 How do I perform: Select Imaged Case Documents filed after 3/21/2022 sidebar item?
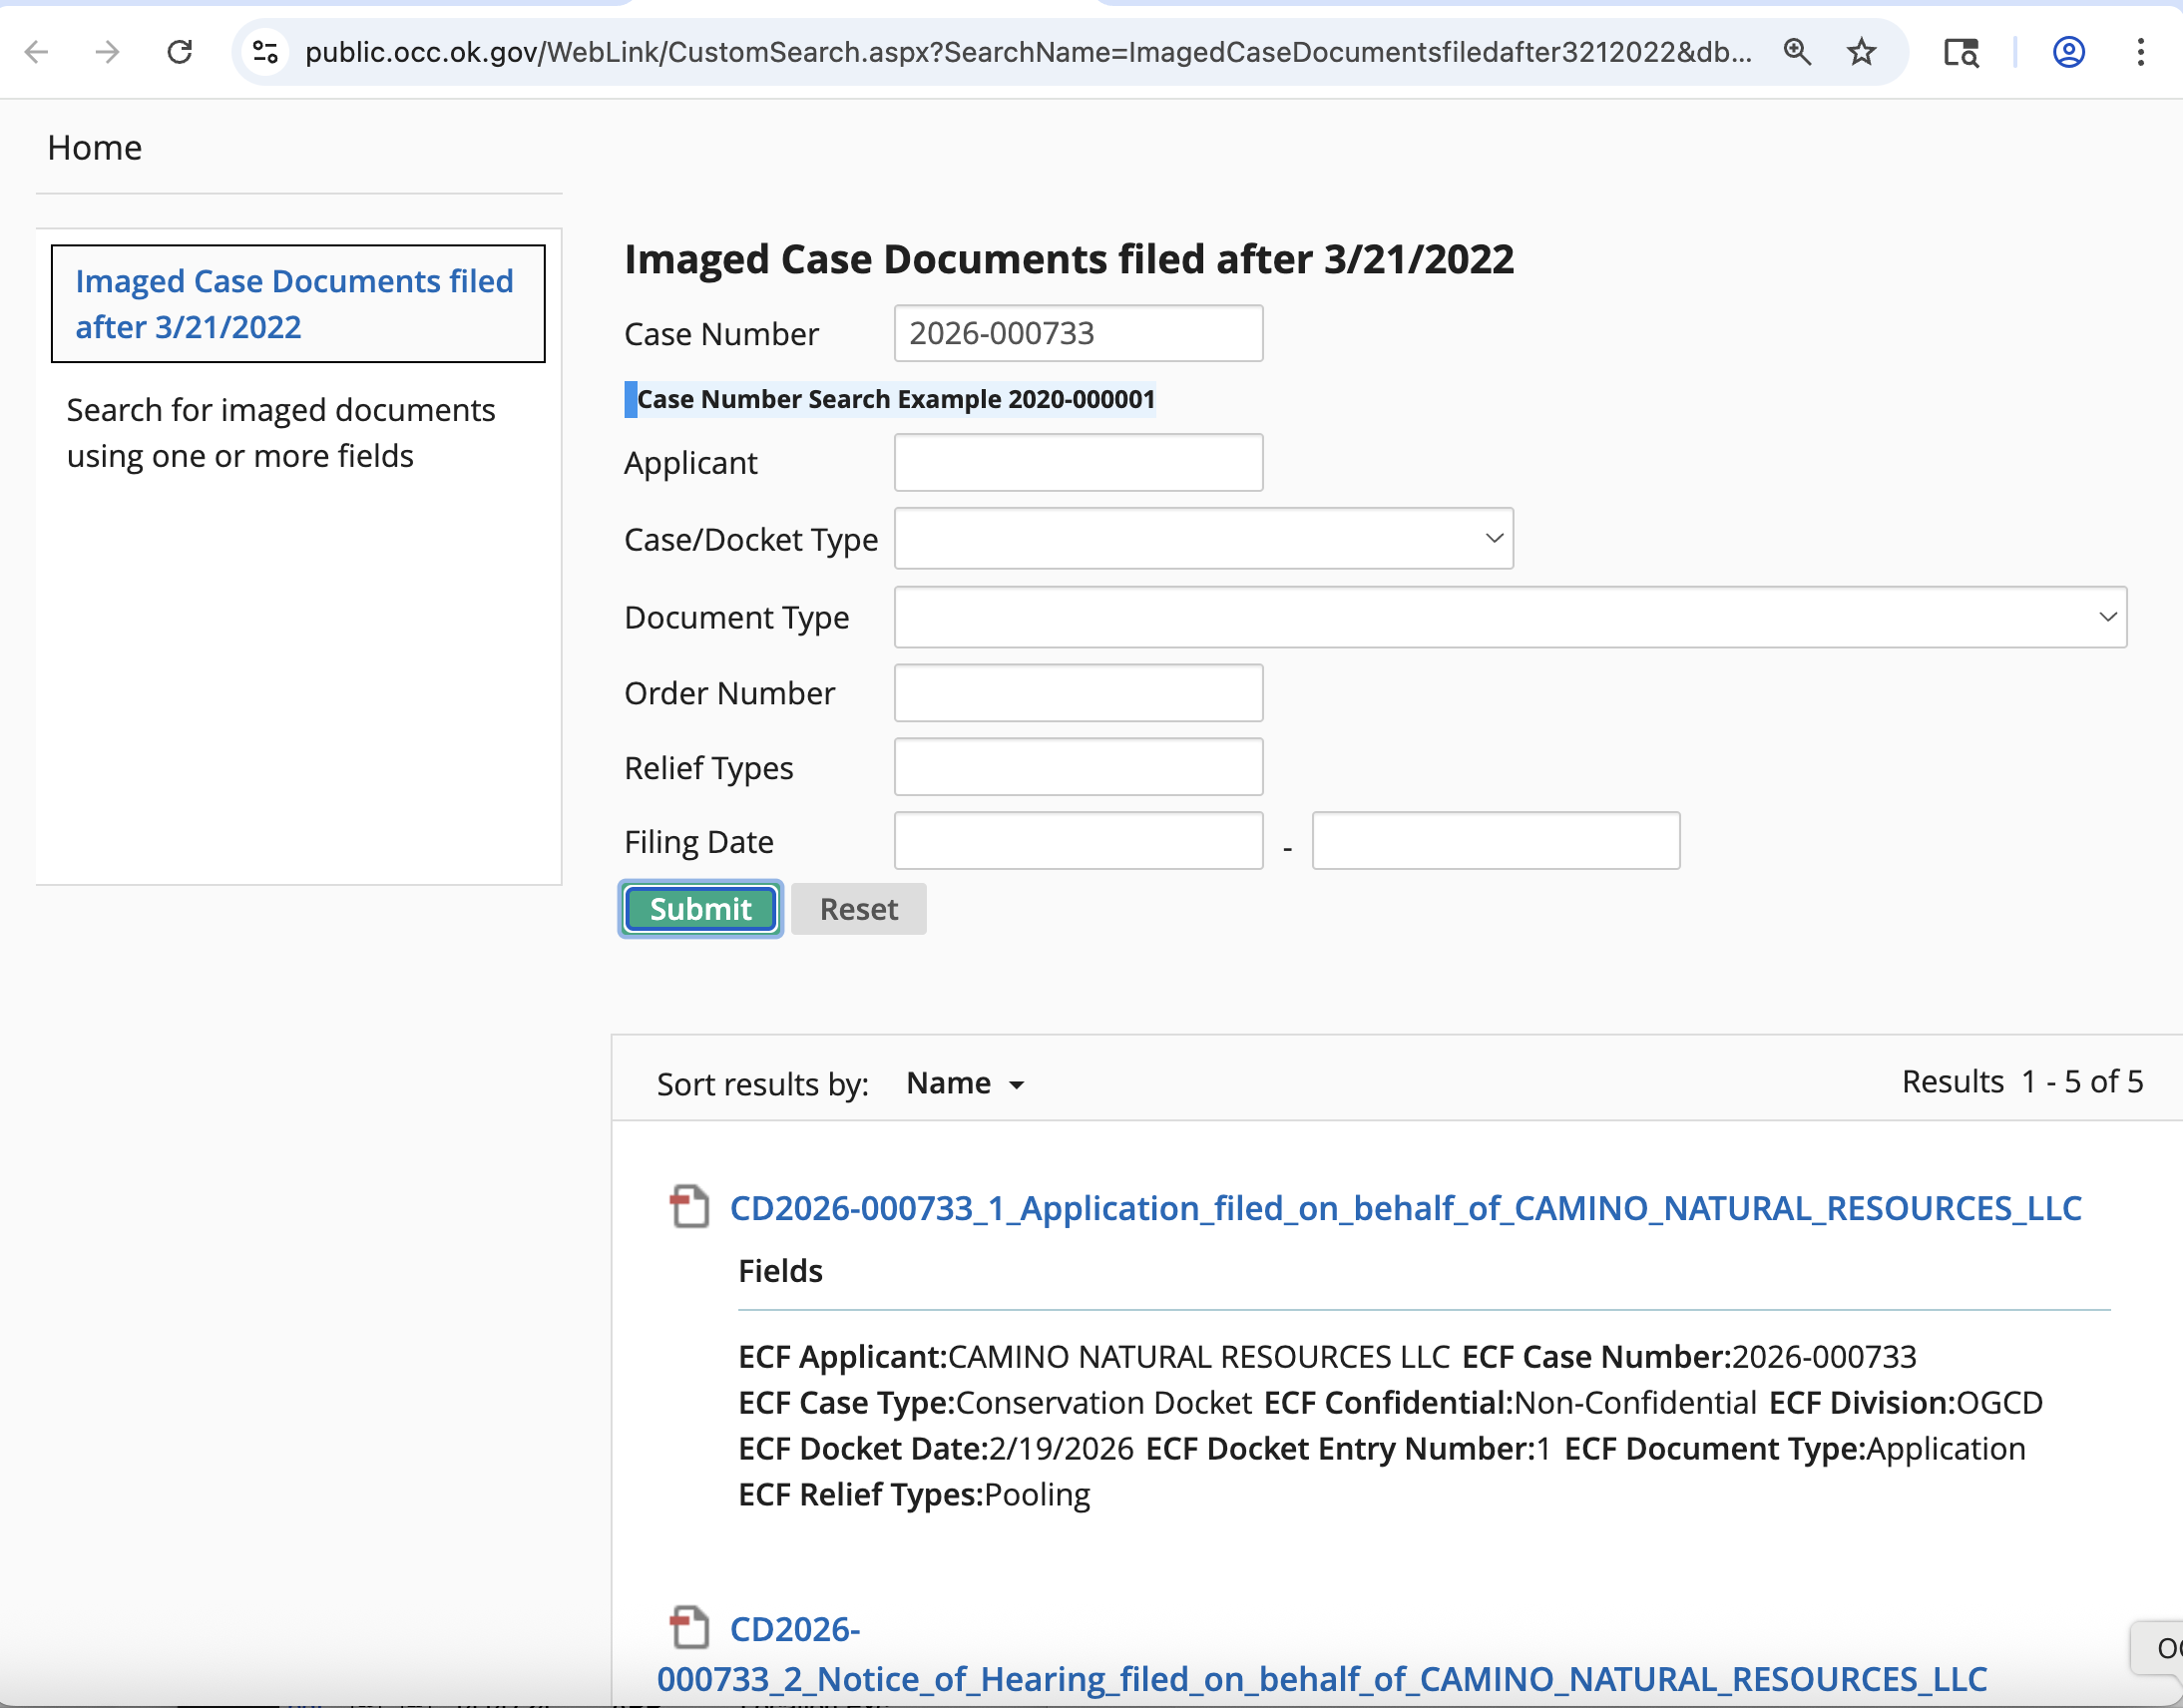pos(294,304)
